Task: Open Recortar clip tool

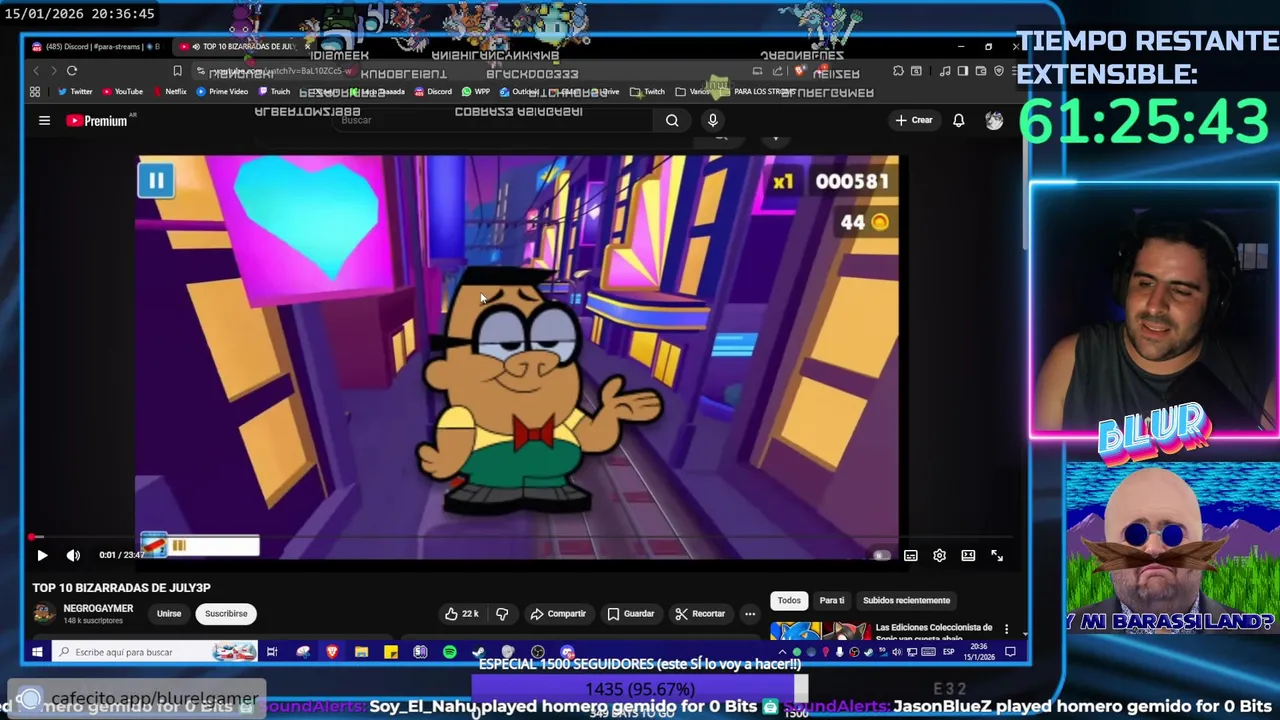Action: pyautogui.click(x=700, y=614)
